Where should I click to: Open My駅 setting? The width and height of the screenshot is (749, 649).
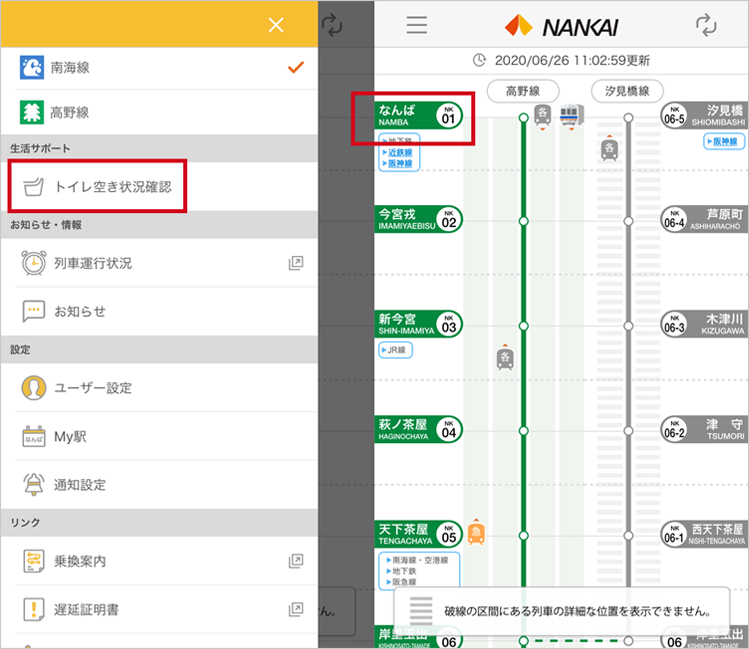point(159,436)
